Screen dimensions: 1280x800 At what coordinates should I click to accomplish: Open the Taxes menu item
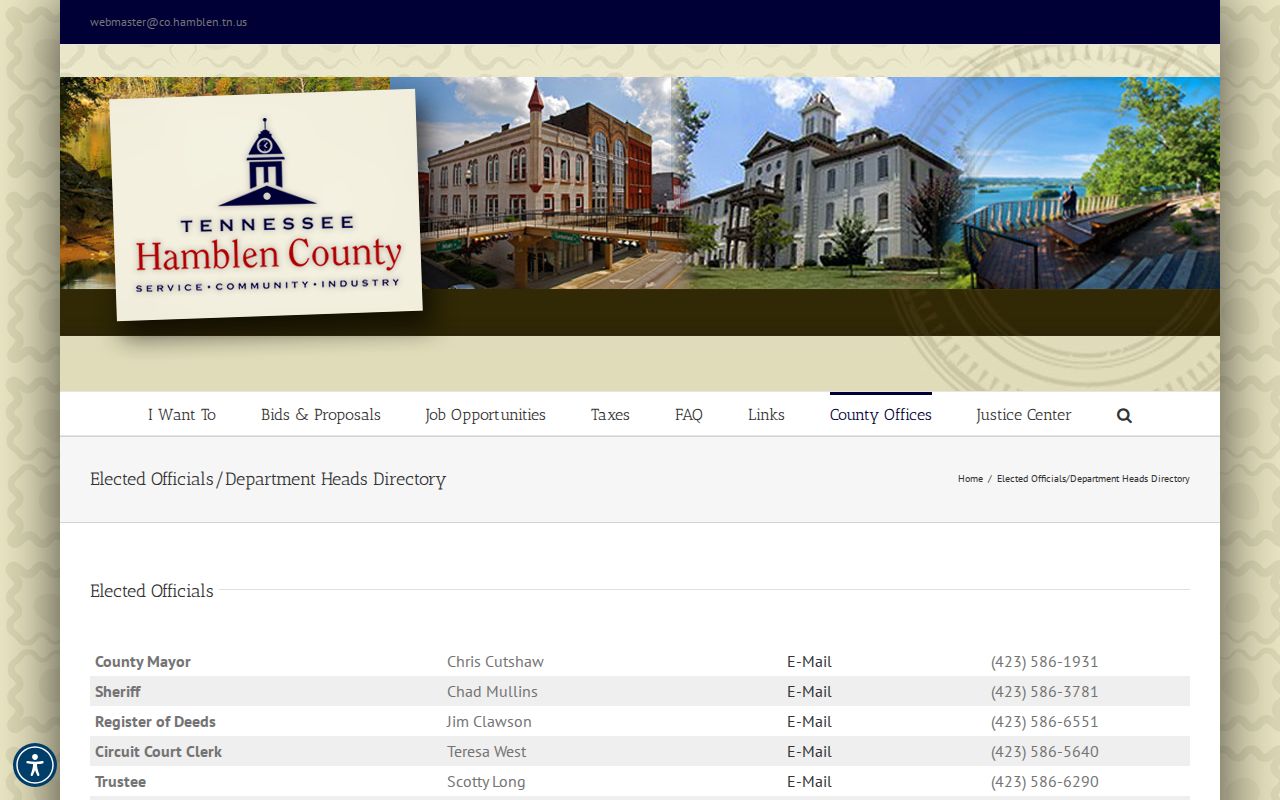(x=610, y=414)
